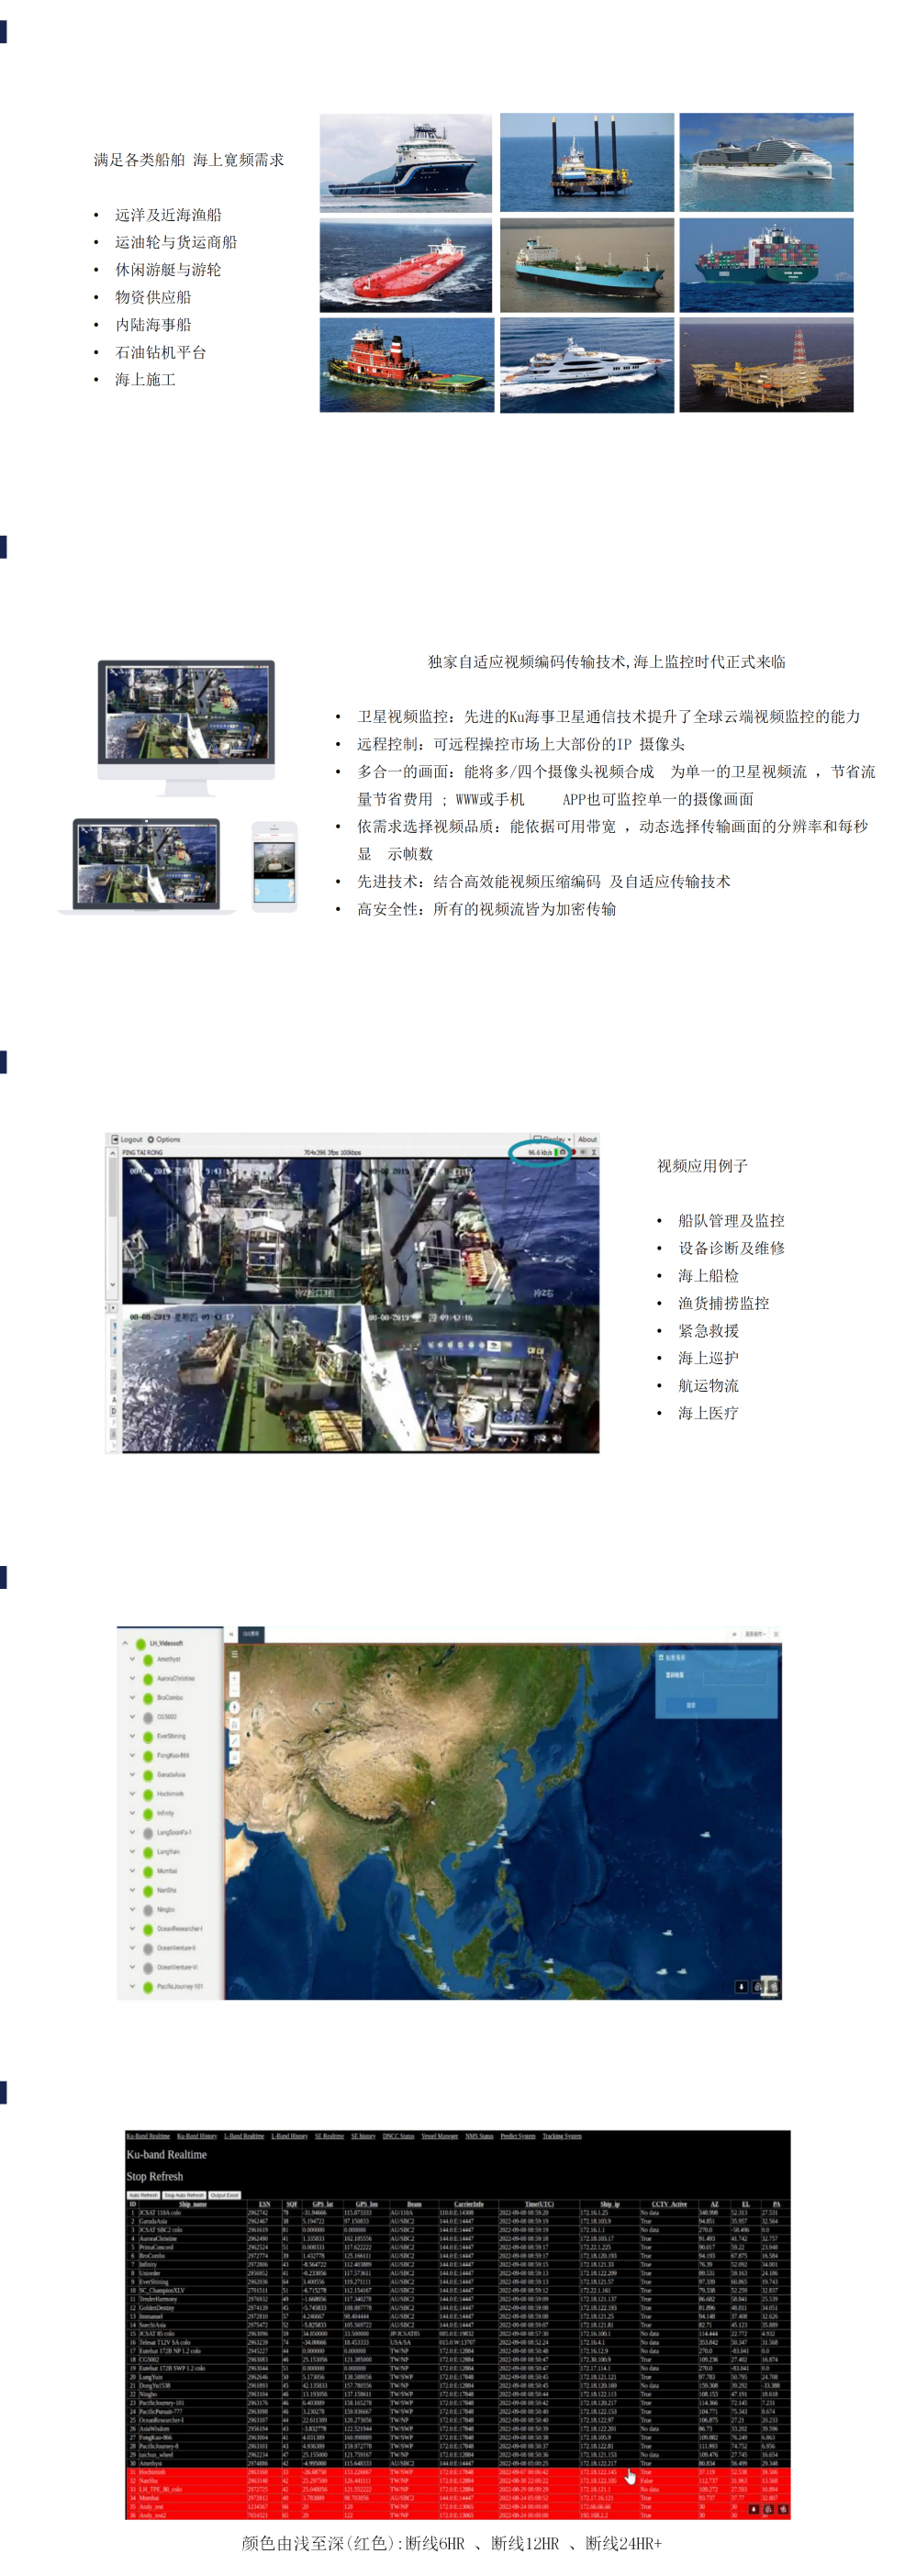The height and width of the screenshot is (2576, 916).
Task: Click the white cruise ship photo
Action: (766, 162)
